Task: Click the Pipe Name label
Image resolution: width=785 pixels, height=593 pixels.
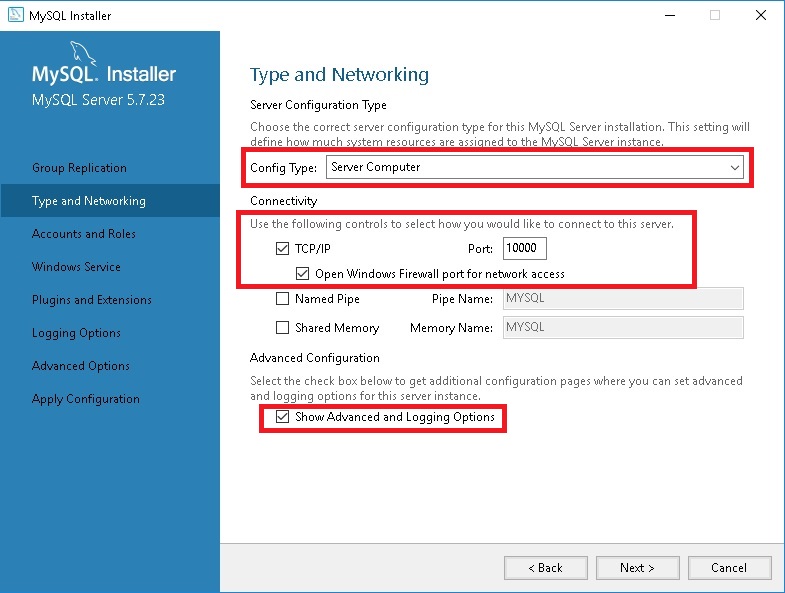Action: (x=462, y=299)
